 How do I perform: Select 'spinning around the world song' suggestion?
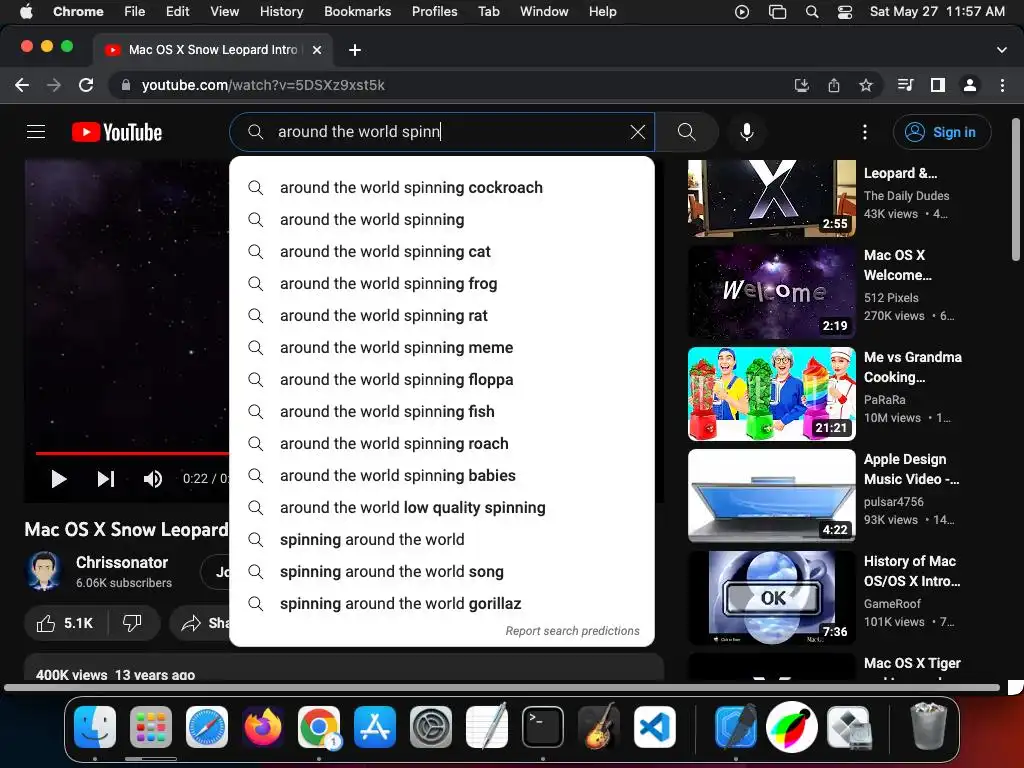pyautogui.click(x=441, y=571)
